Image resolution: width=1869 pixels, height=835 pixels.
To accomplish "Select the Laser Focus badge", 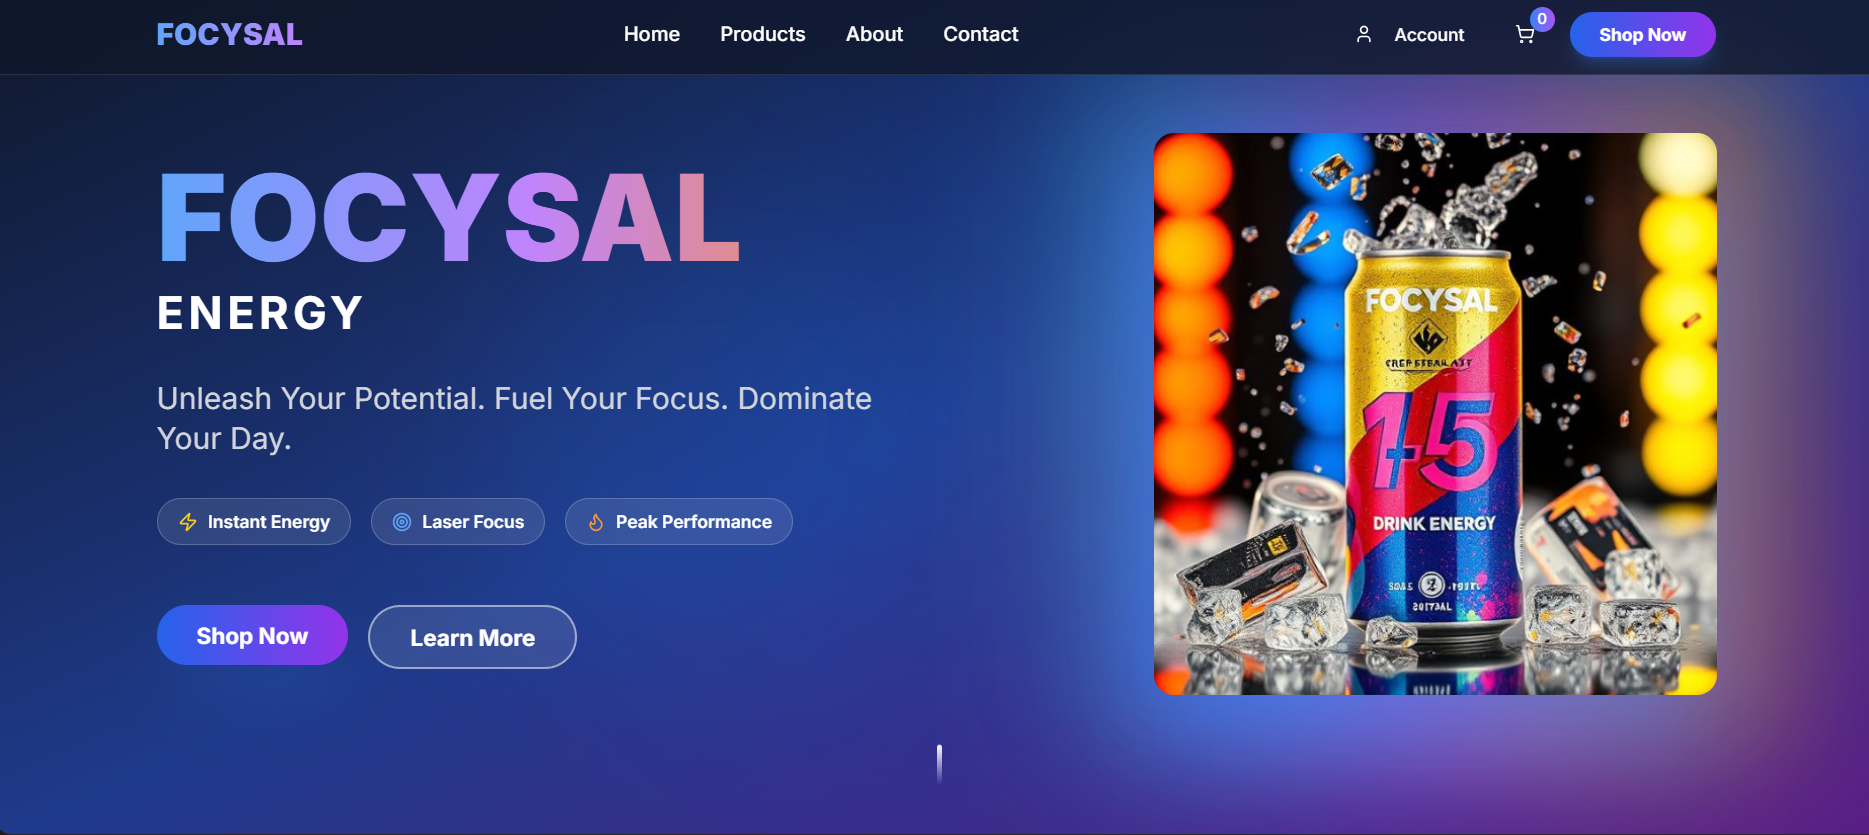I will 458,522.
